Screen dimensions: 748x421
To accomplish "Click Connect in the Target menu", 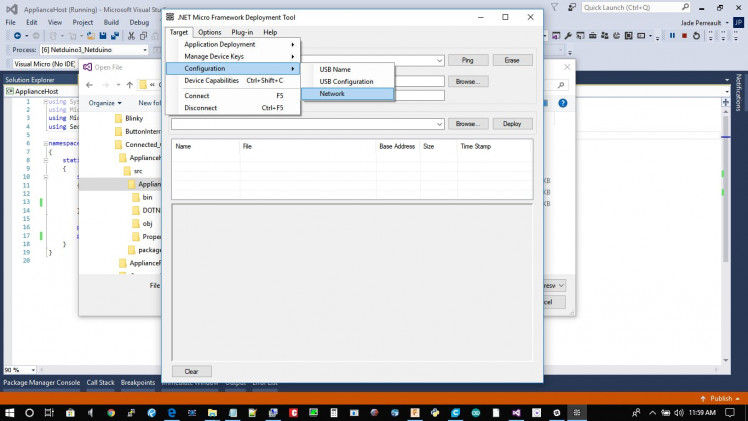I will [233, 96].
